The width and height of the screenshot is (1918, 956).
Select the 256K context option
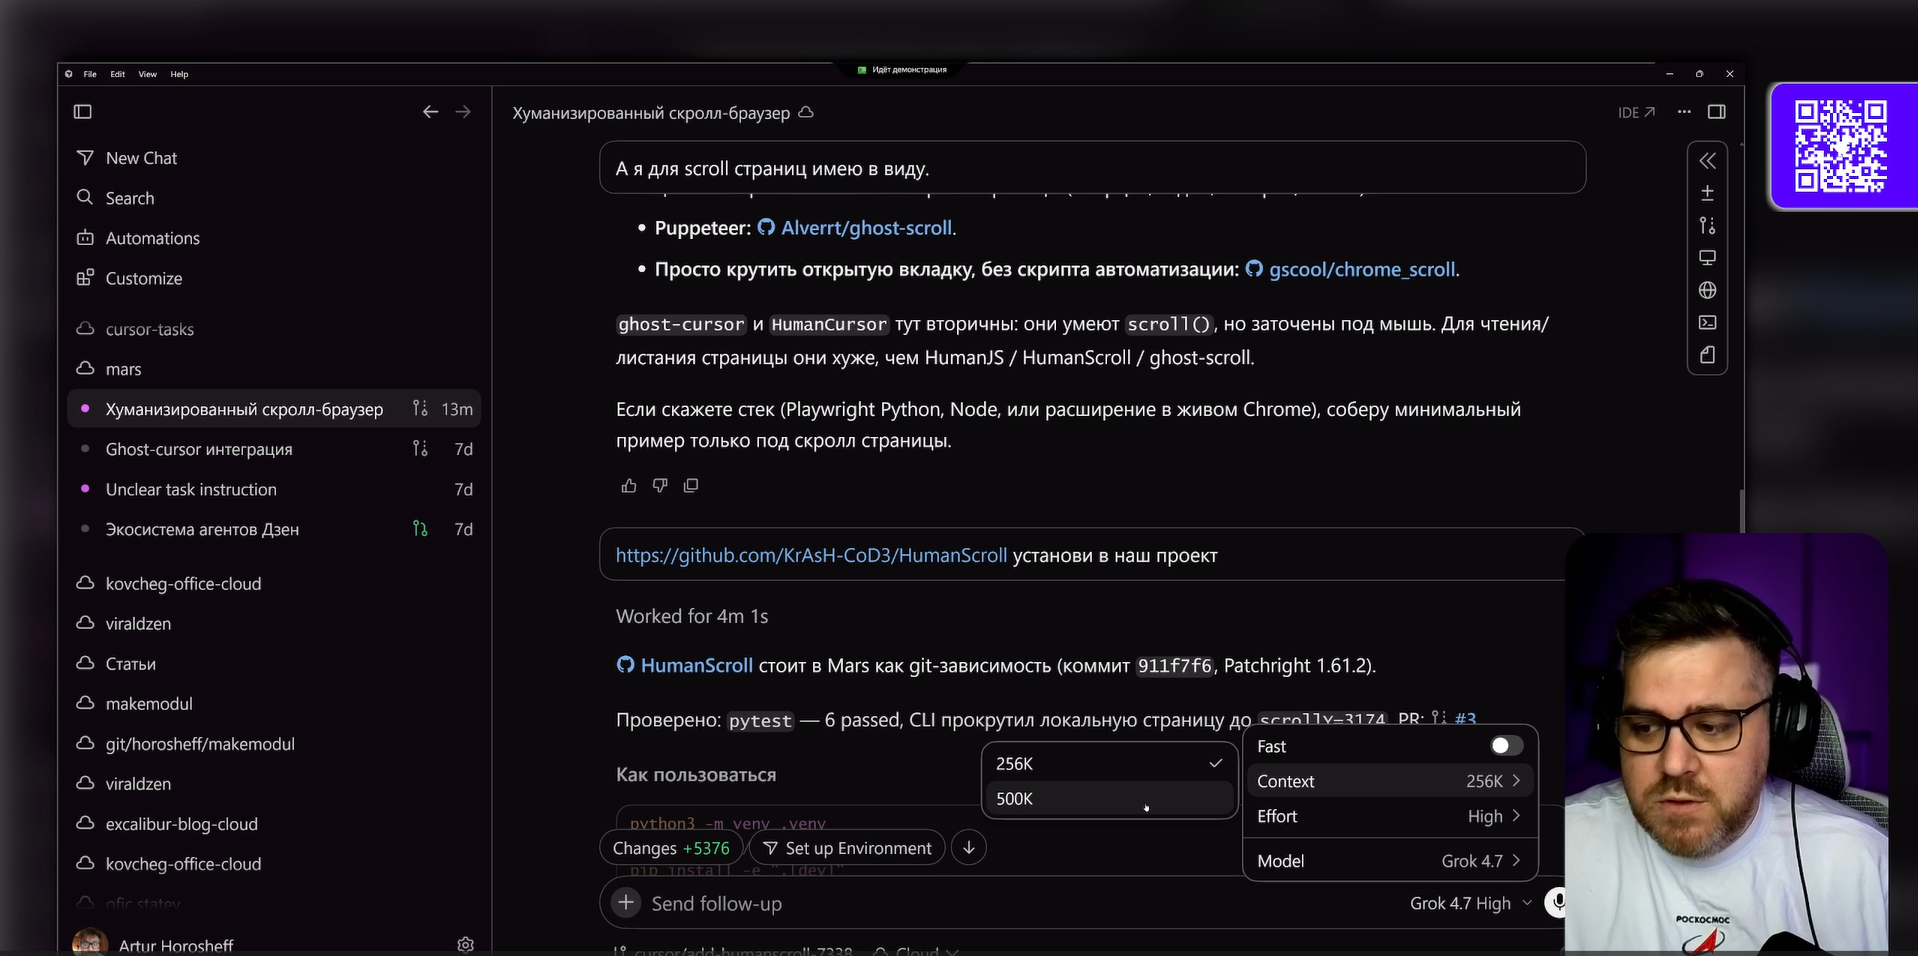(x=1109, y=764)
